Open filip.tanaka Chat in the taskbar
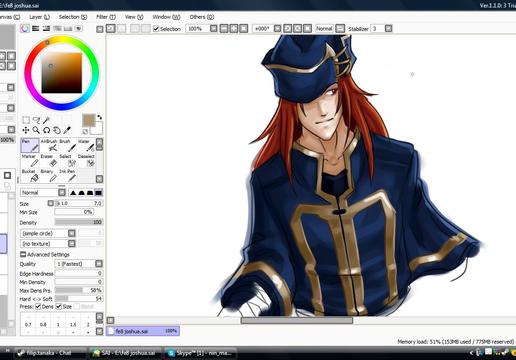This screenshot has width=516, height=360. (x=49, y=353)
